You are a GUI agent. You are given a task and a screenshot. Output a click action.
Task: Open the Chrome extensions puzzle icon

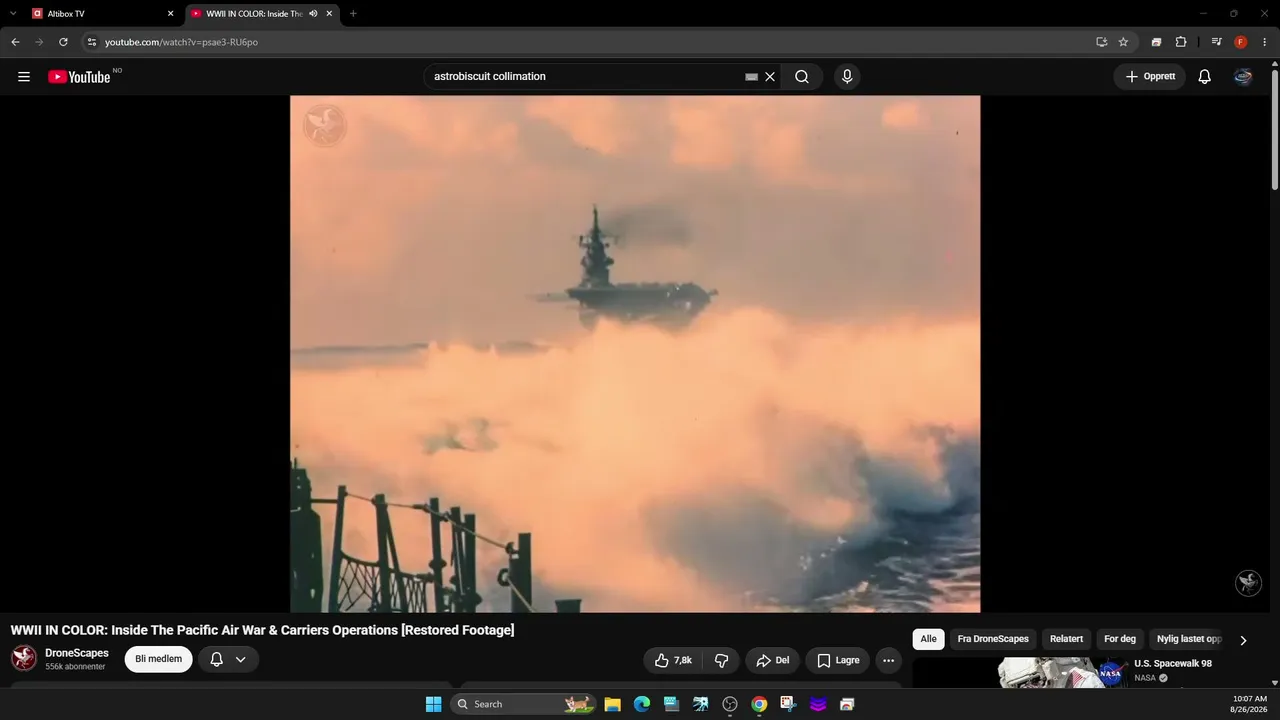1181,42
